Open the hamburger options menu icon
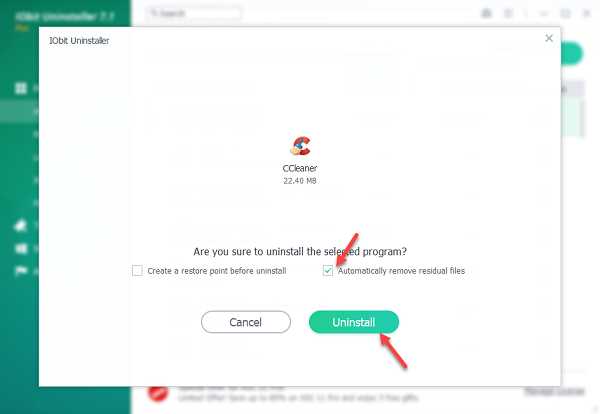 pos(508,13)
